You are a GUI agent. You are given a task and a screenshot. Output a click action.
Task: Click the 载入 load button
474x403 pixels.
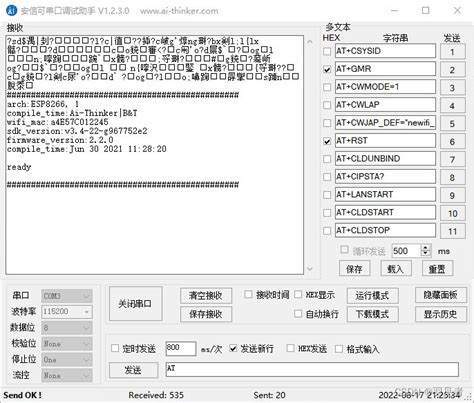(396, 269)
